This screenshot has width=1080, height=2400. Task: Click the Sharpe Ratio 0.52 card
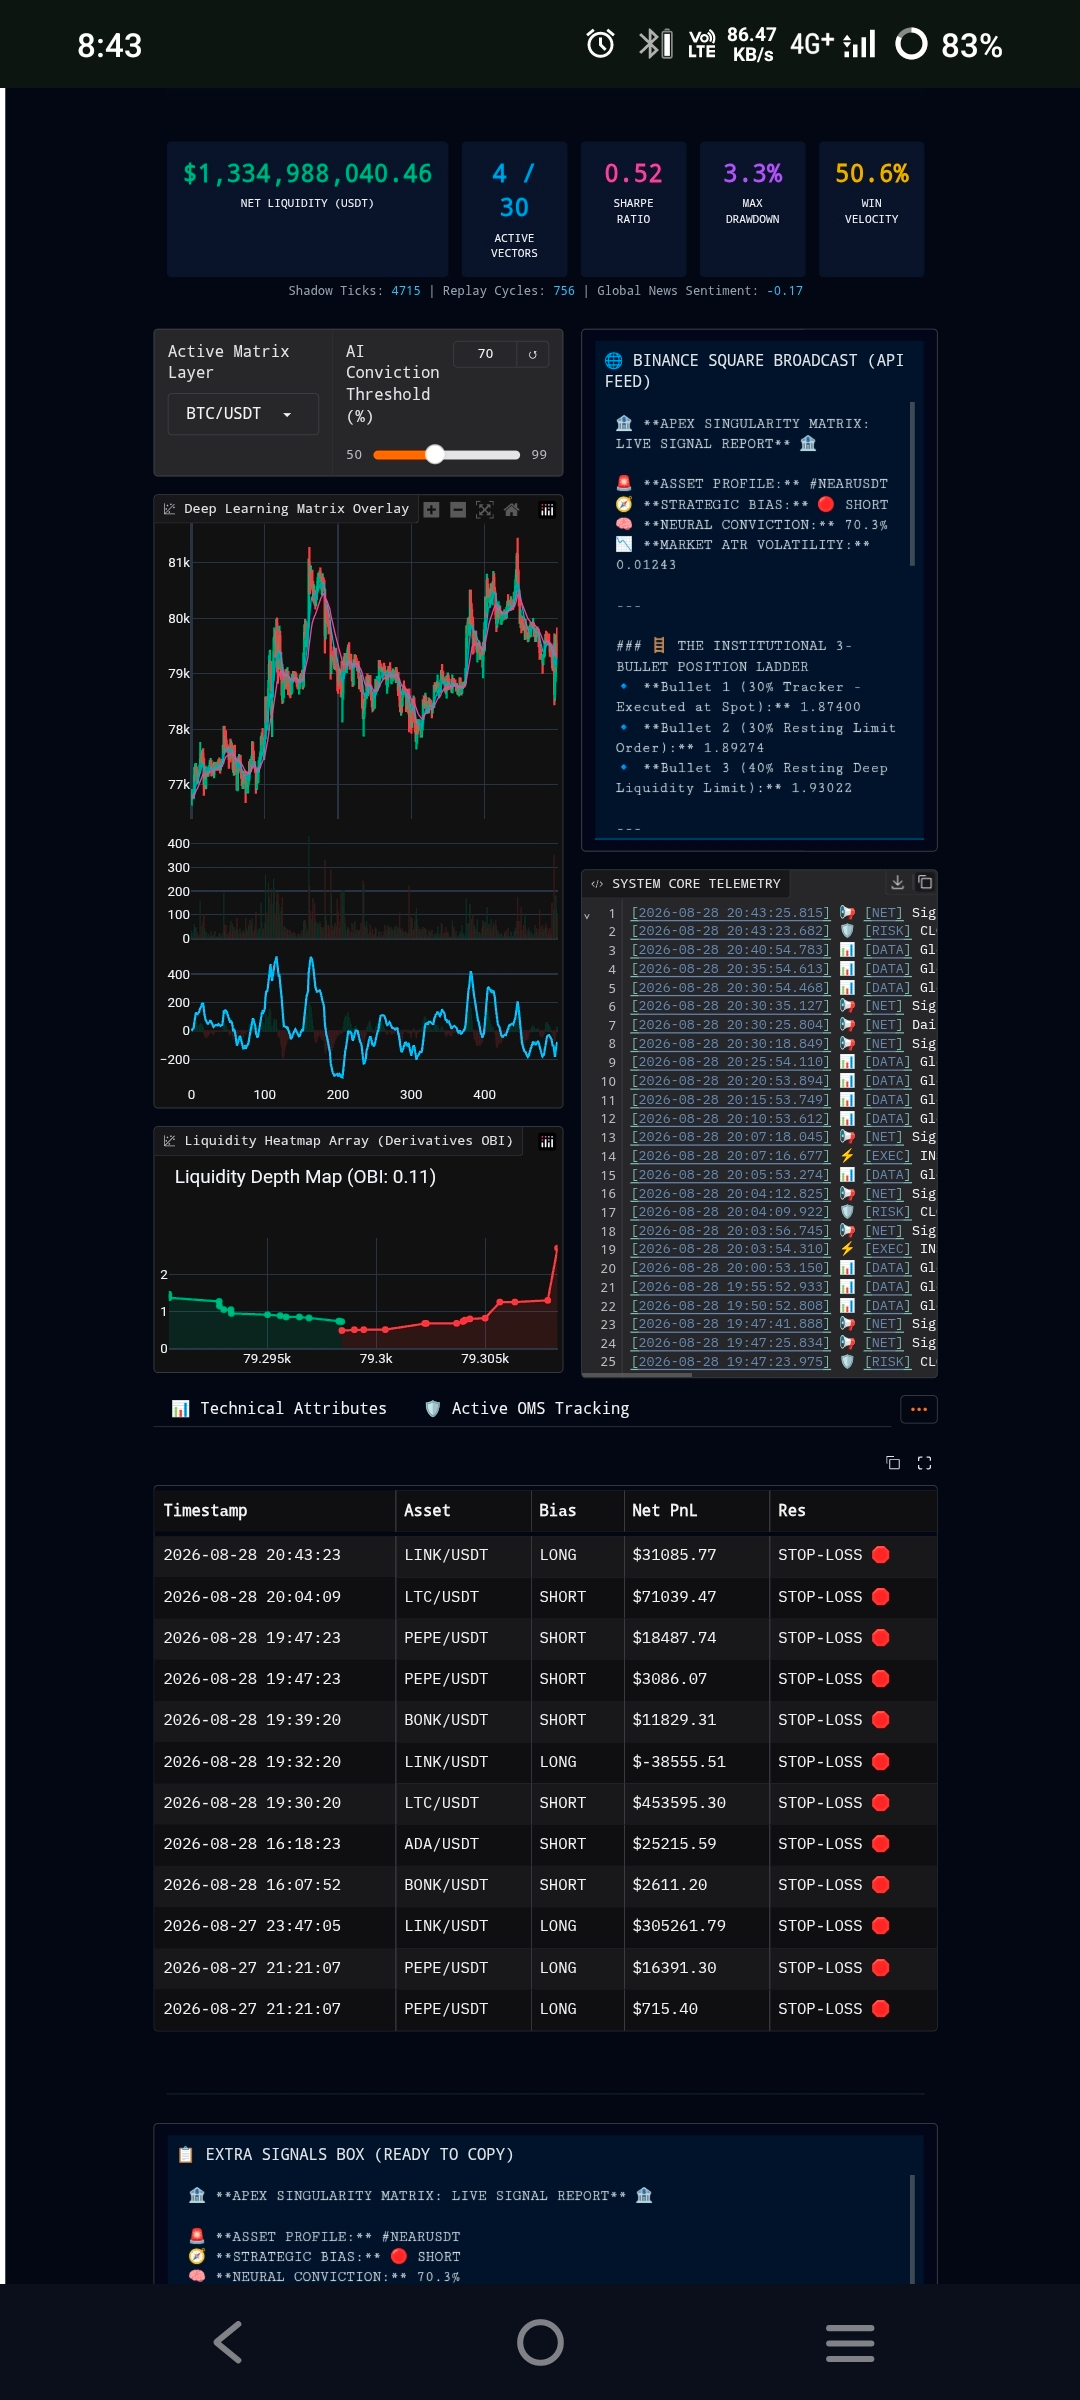click(x=633, y=208)
